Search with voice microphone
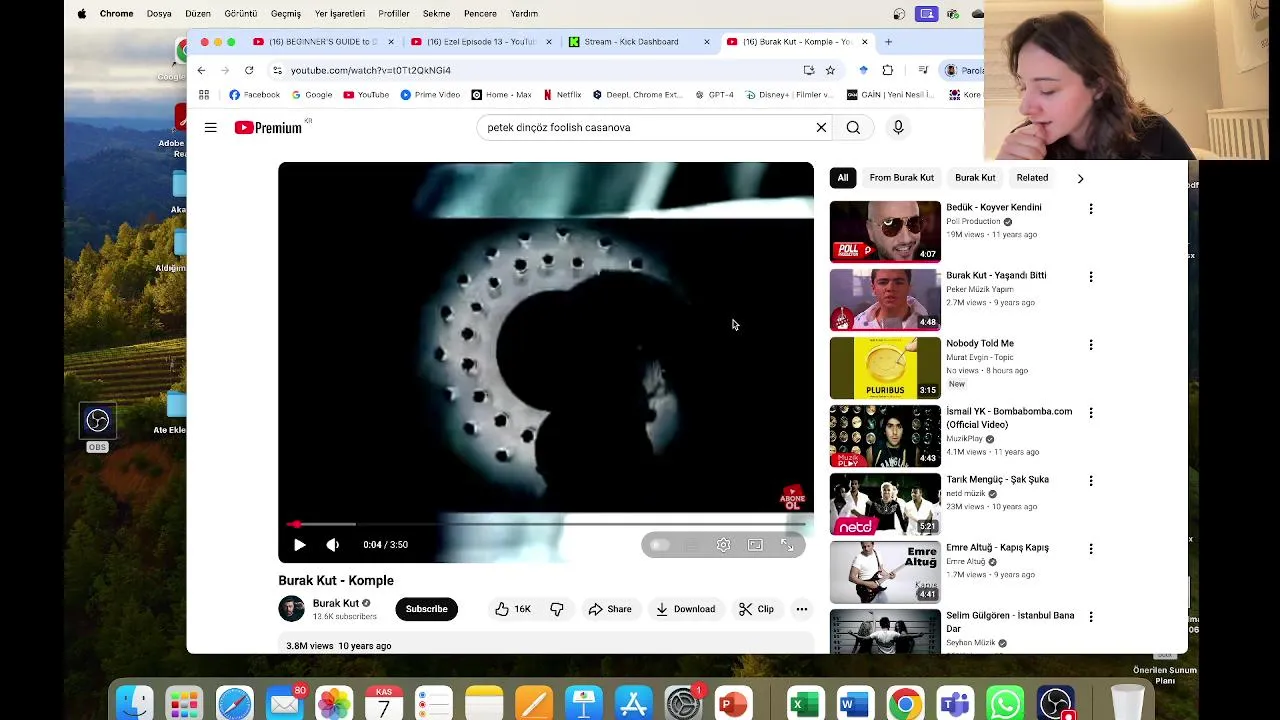1280x720 pixels. click(x=898, y=127)
